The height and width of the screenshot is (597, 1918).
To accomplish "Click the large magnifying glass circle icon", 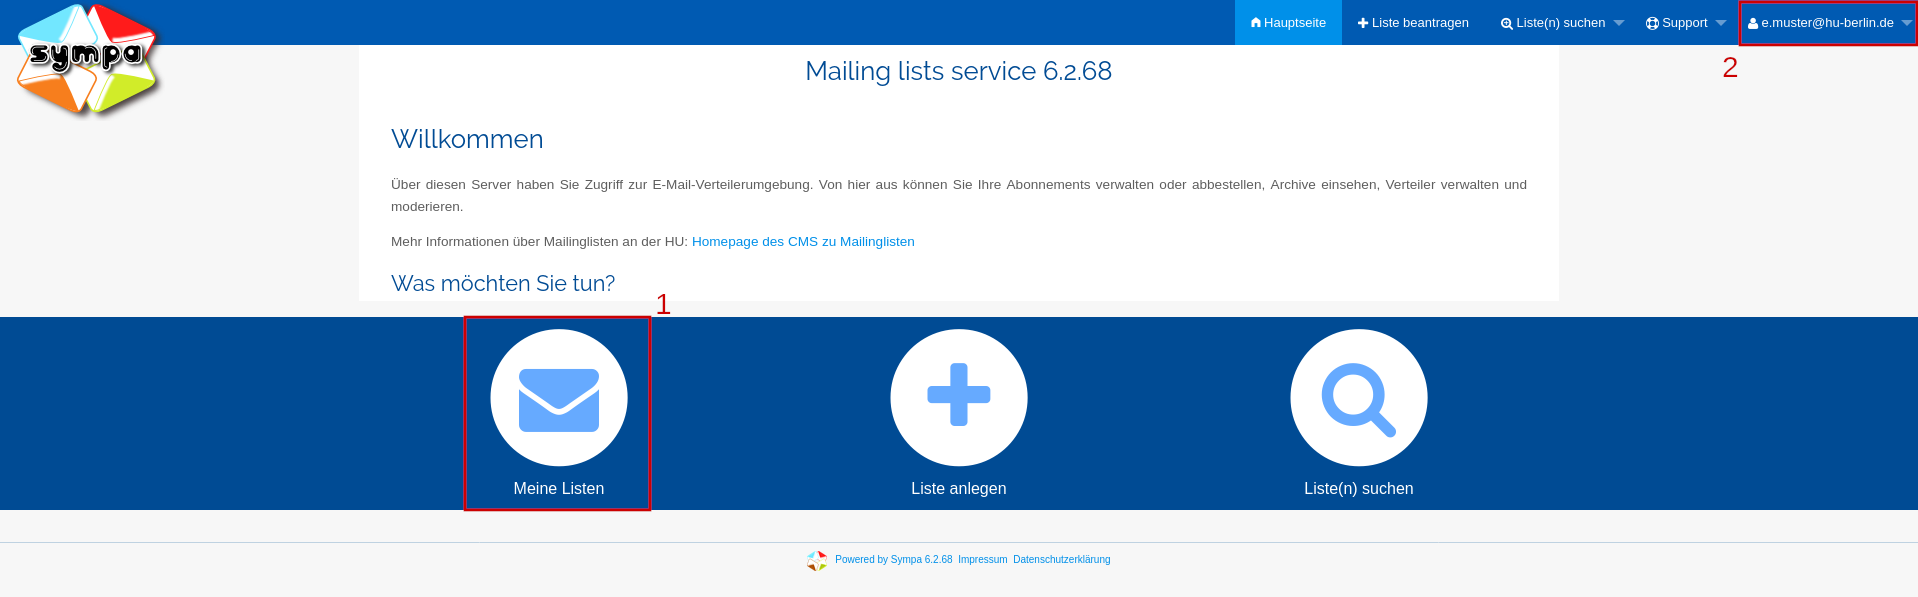I will click(1358, 398).
